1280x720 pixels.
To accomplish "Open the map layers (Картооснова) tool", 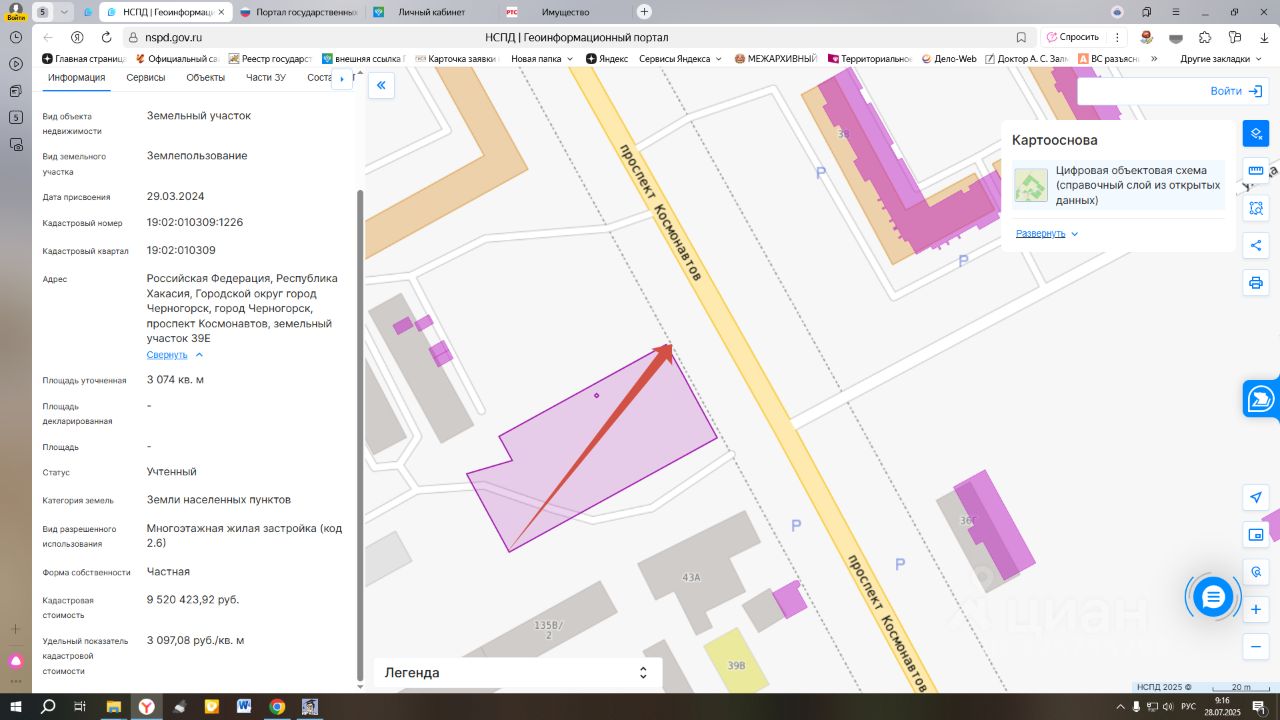I will pos(1256,133).
